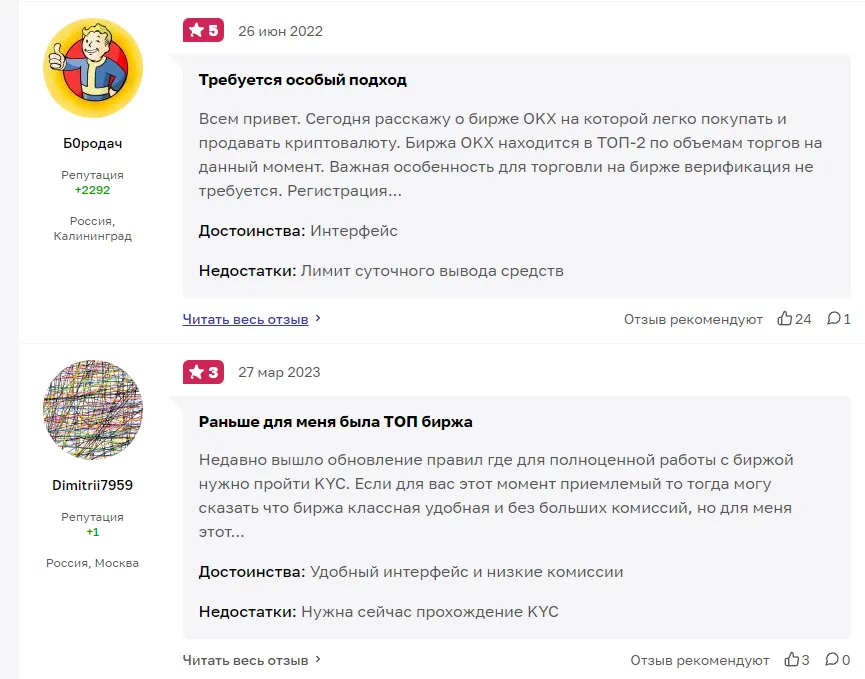Click the reputation score +2292
Image resolution: width=865 pixels, height=679 pixels.
(92, 187)
